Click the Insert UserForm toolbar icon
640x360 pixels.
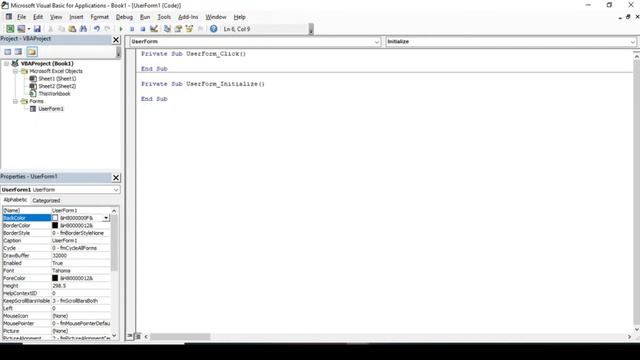21,29
